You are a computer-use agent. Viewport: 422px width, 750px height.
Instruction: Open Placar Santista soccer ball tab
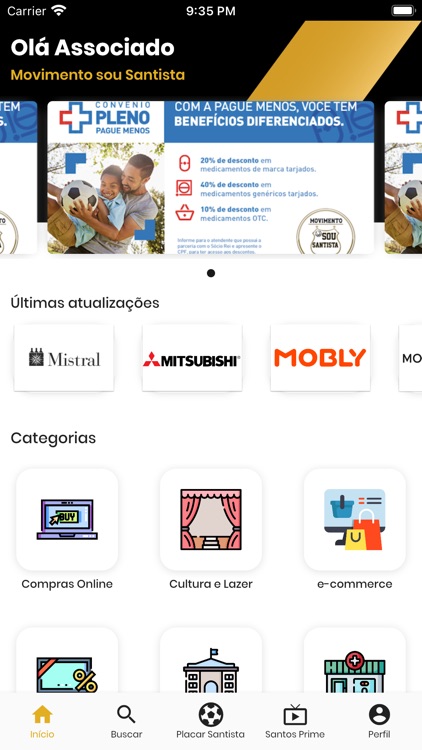211,721
